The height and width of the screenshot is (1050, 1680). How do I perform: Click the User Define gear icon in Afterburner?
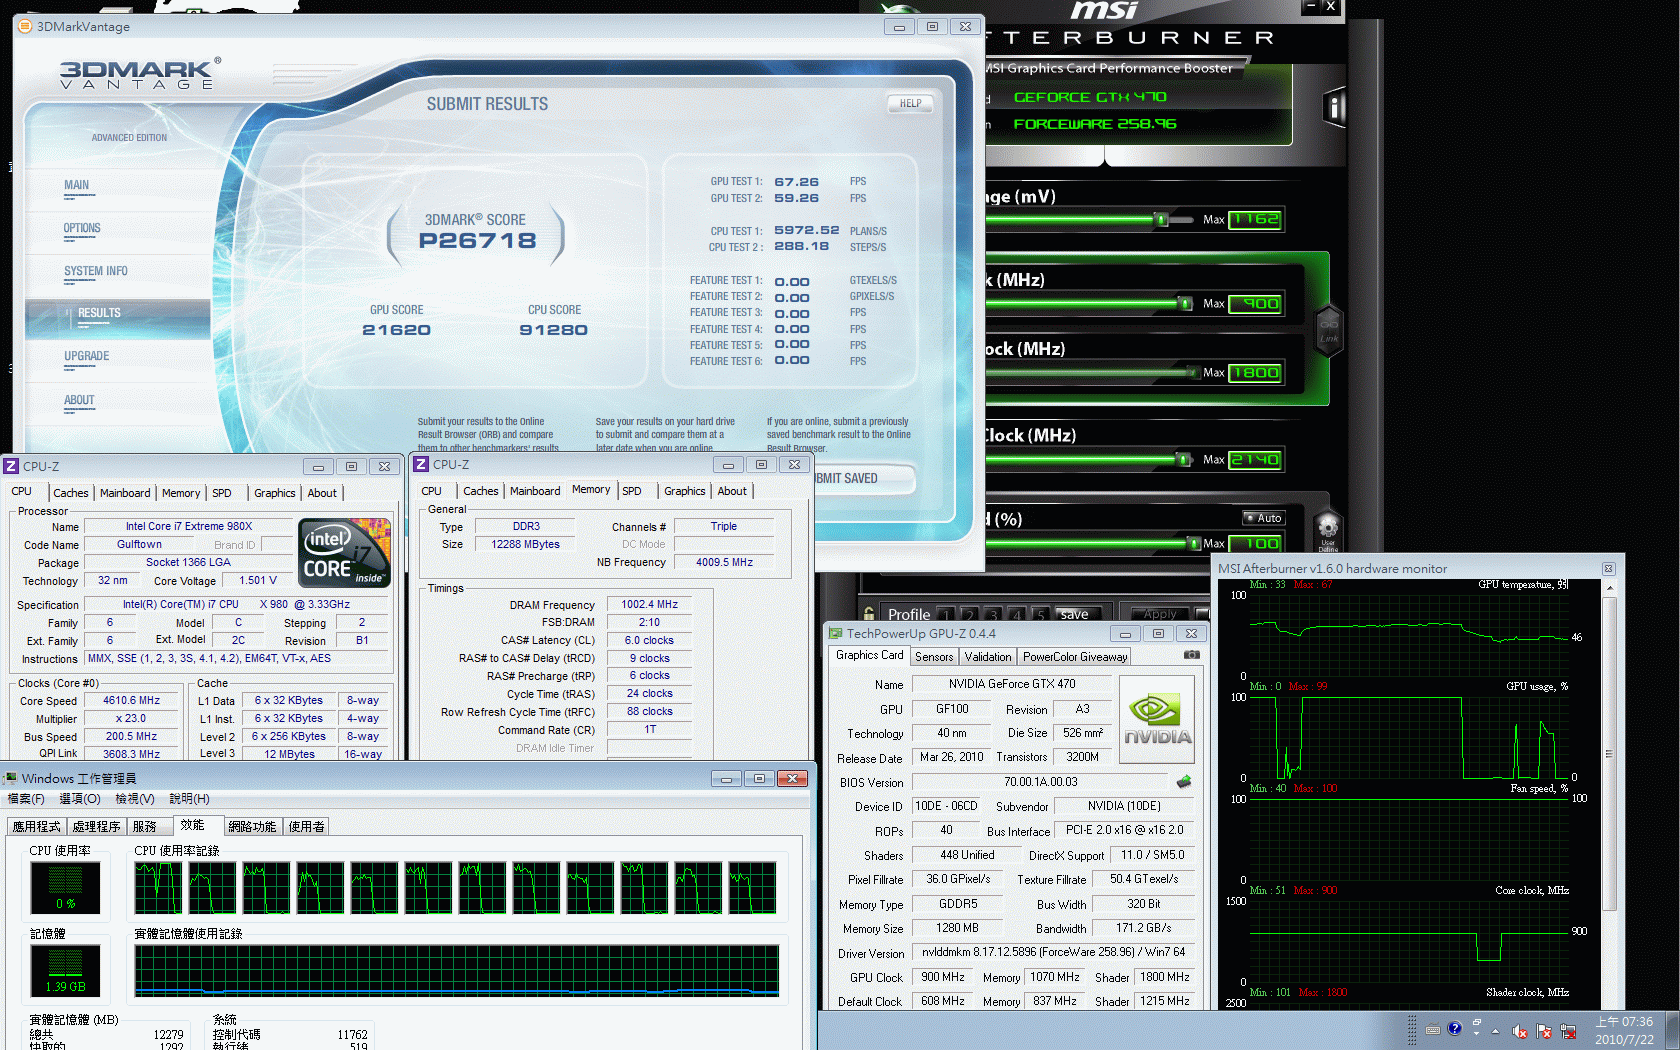[1328, 530]
